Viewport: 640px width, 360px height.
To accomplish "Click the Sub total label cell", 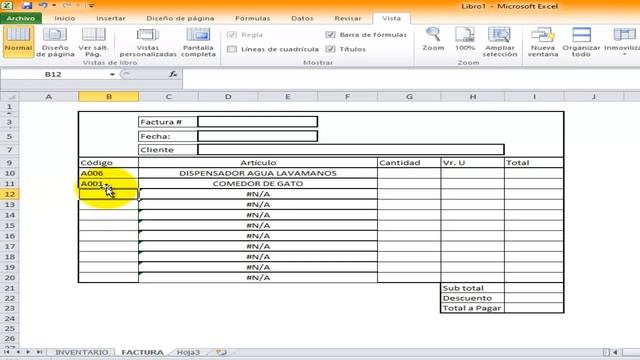I will [x=473, y=288].
